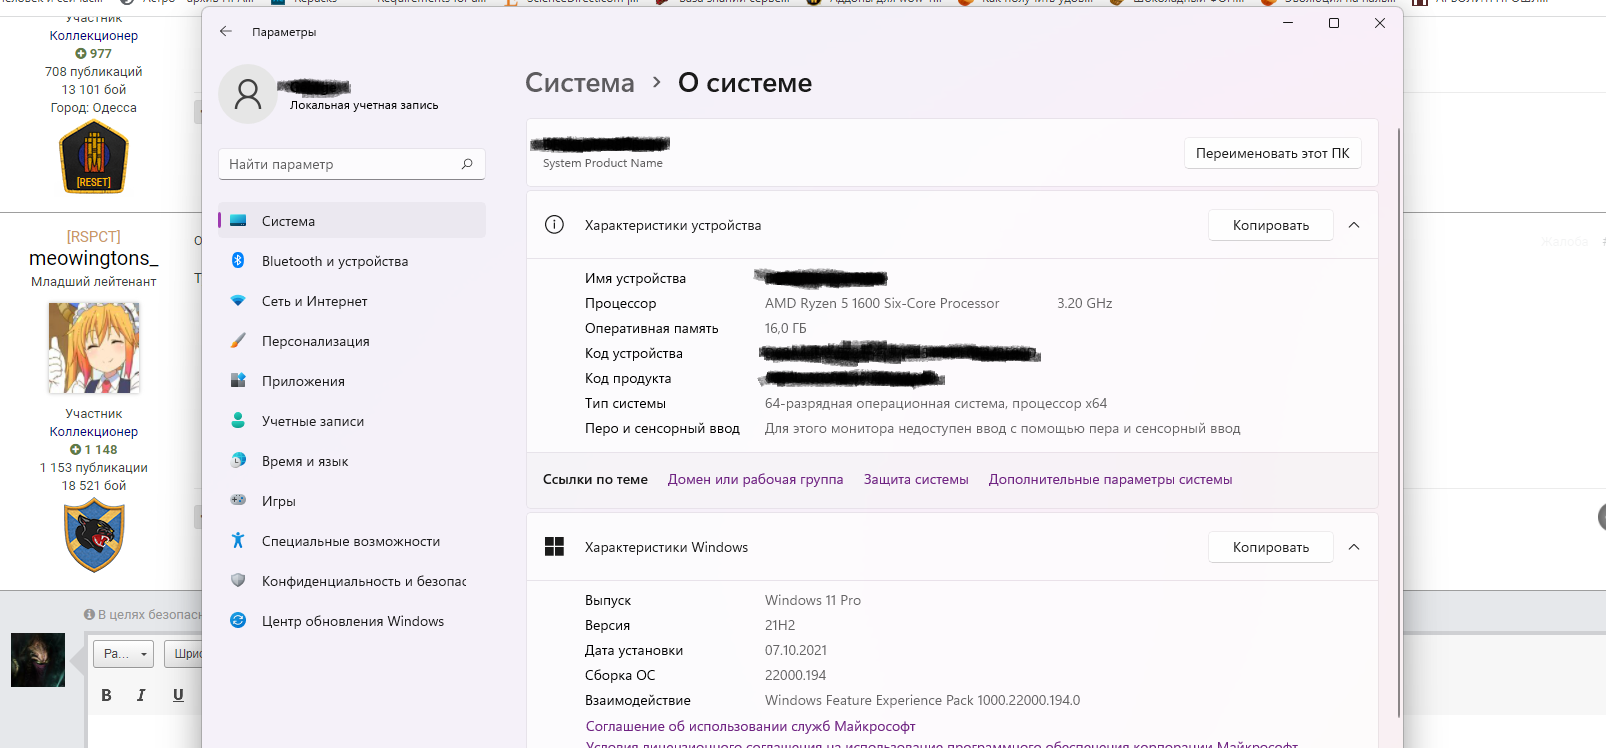The height and width of the screenshot is (748, 1606).
Task: Click Система in the breadcrumb header
Action: tap(580, 83)
